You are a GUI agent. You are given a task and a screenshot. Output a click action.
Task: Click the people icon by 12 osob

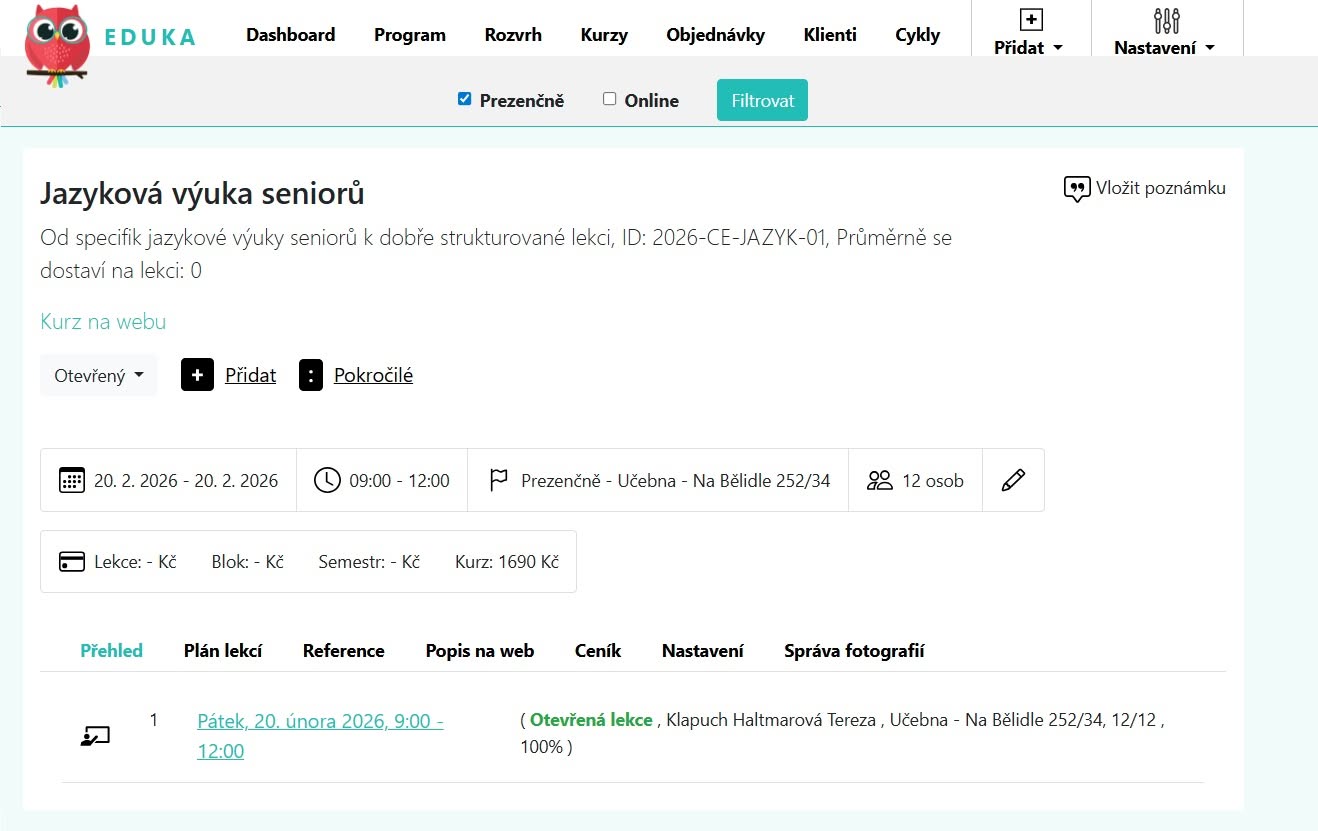[x=880, y=481]
